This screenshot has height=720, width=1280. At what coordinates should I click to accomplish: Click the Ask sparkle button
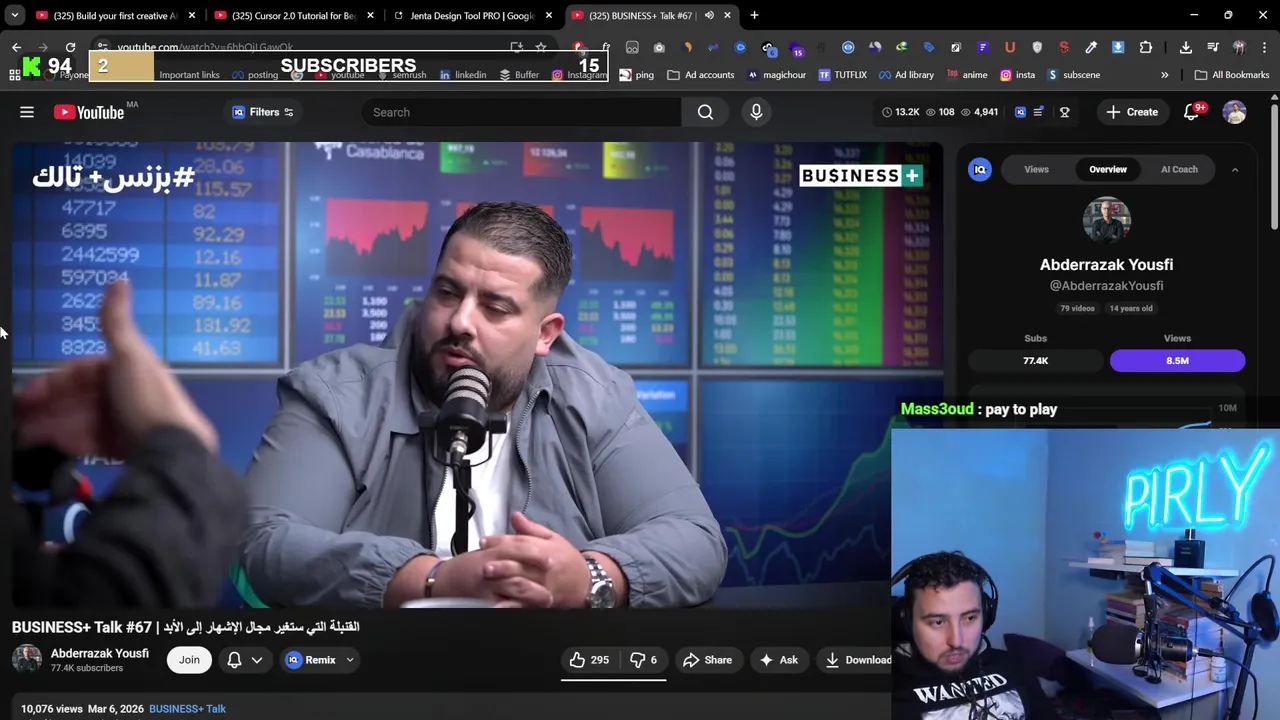[779, 660]
